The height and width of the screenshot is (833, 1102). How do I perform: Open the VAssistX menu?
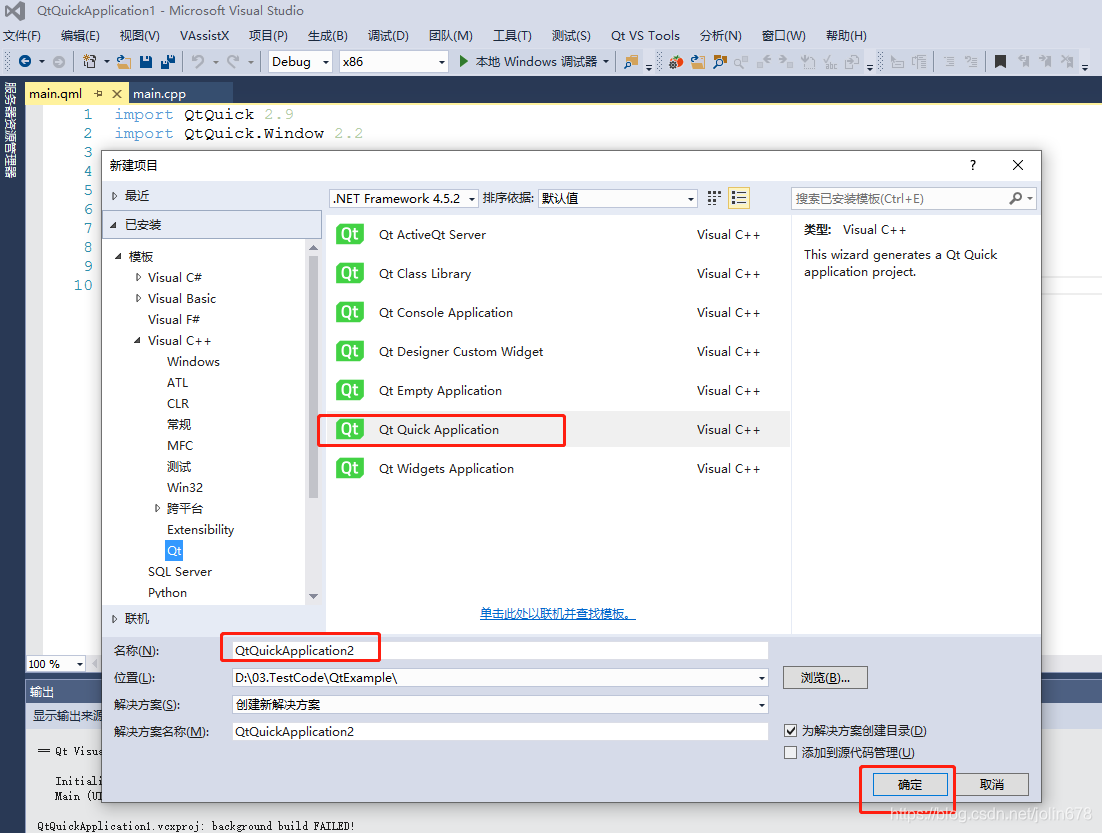pos(205,36)
